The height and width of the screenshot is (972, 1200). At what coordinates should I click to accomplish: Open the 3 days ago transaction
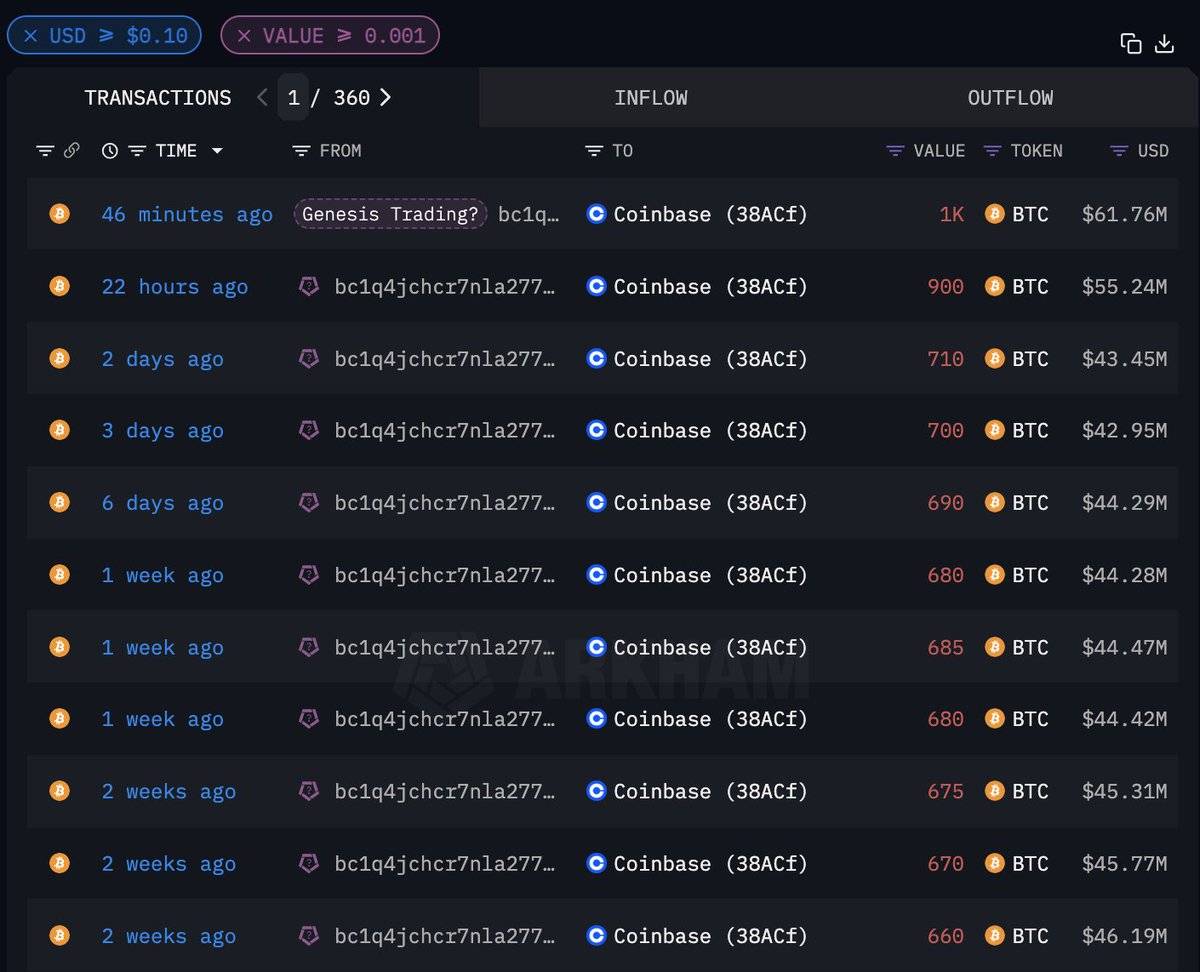click(x=162, y=431)
